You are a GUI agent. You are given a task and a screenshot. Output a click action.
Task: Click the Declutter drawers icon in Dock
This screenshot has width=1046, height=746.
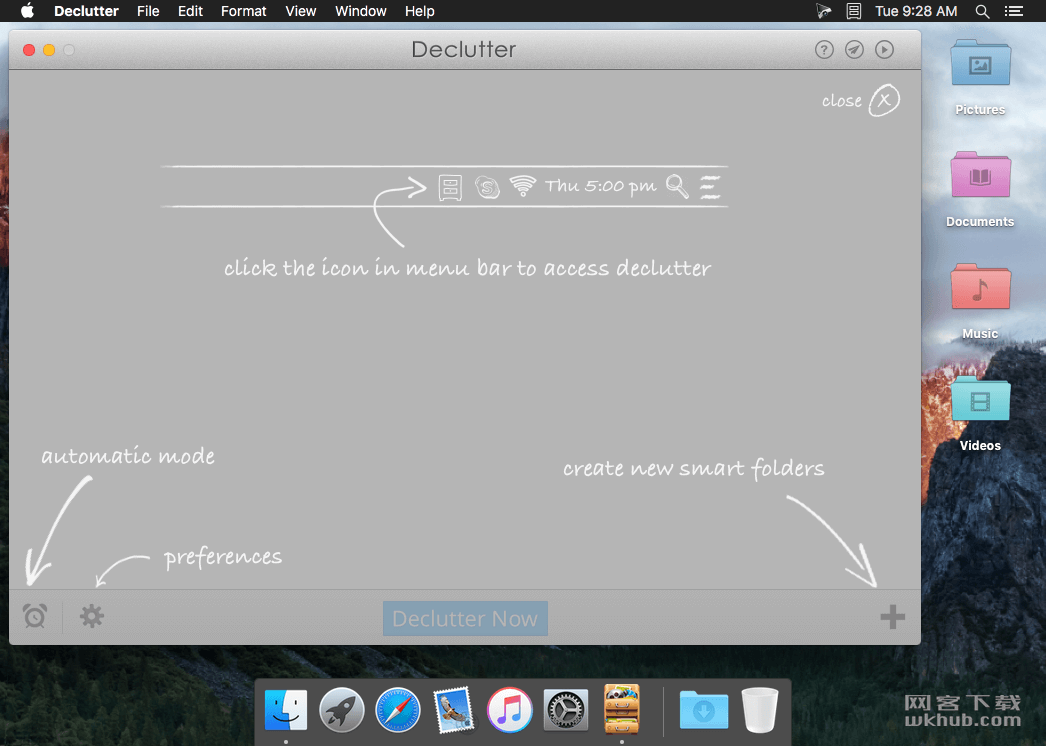click(622, 709)
